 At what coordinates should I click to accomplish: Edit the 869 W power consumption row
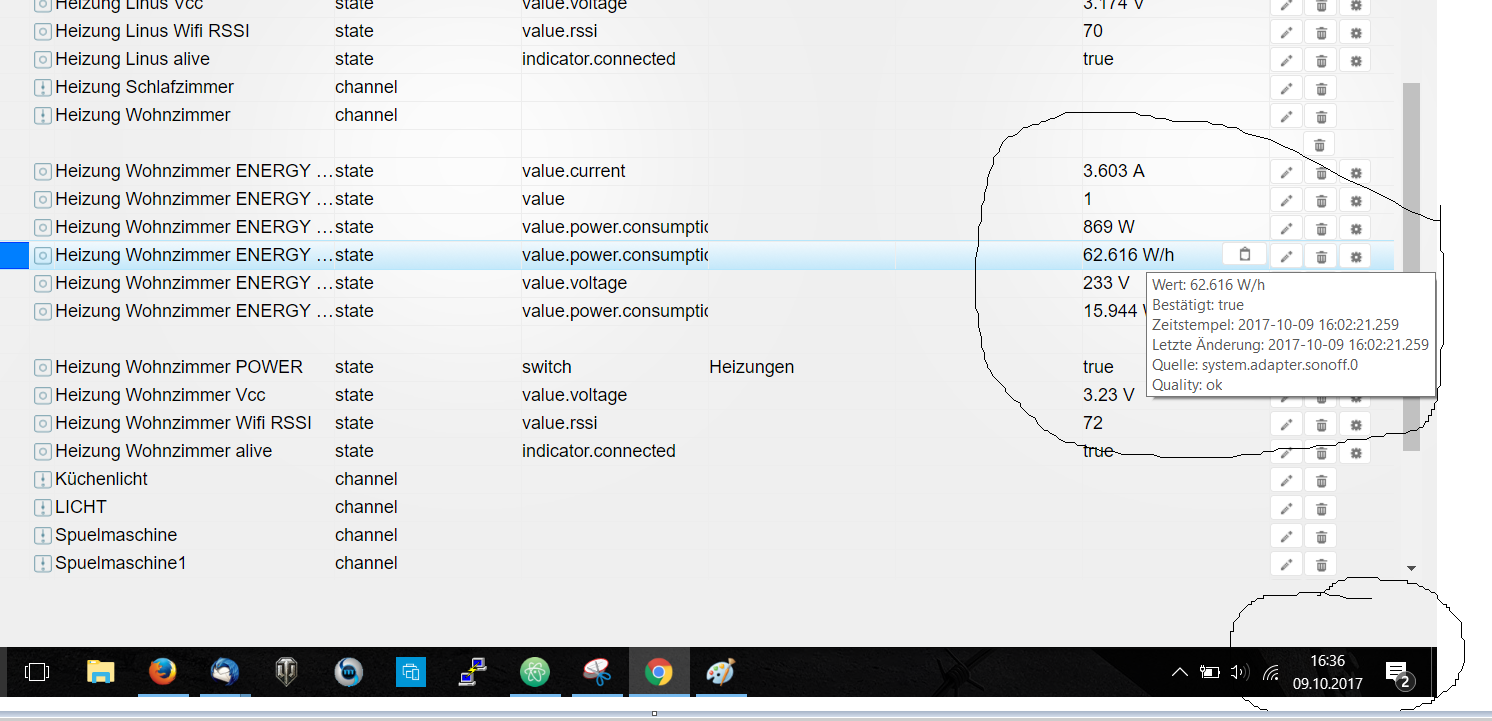click(x=1287, y=228)
